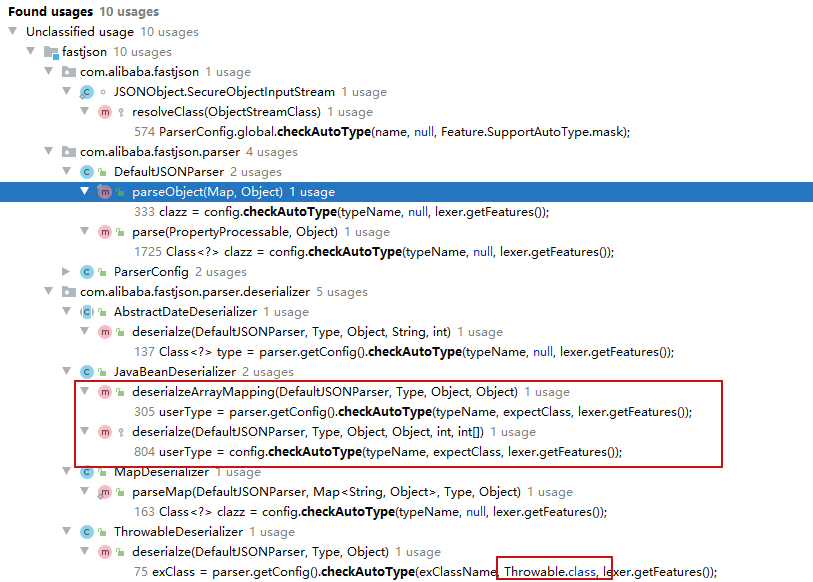Click the parseObject(Map, Object) method icon

click(105, 192)
